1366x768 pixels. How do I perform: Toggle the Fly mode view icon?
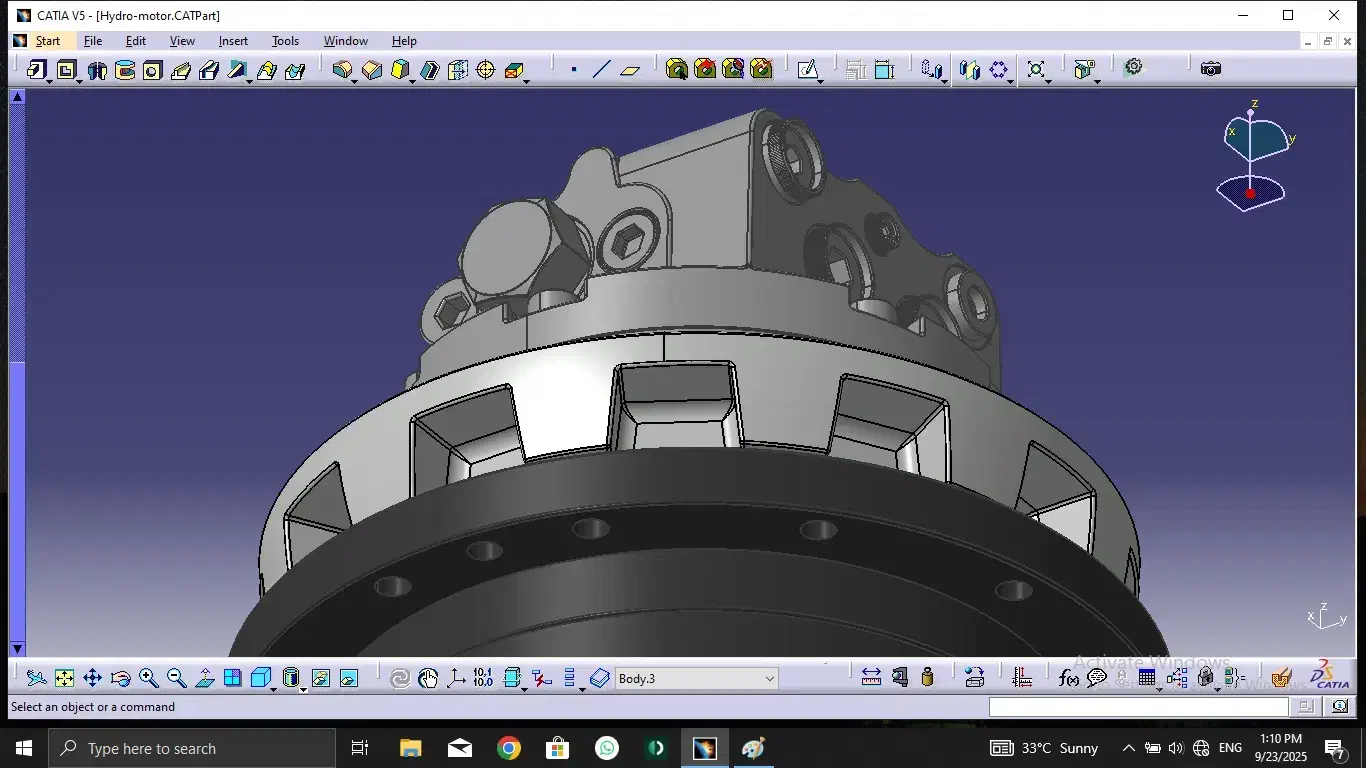[x=36, y=678]
